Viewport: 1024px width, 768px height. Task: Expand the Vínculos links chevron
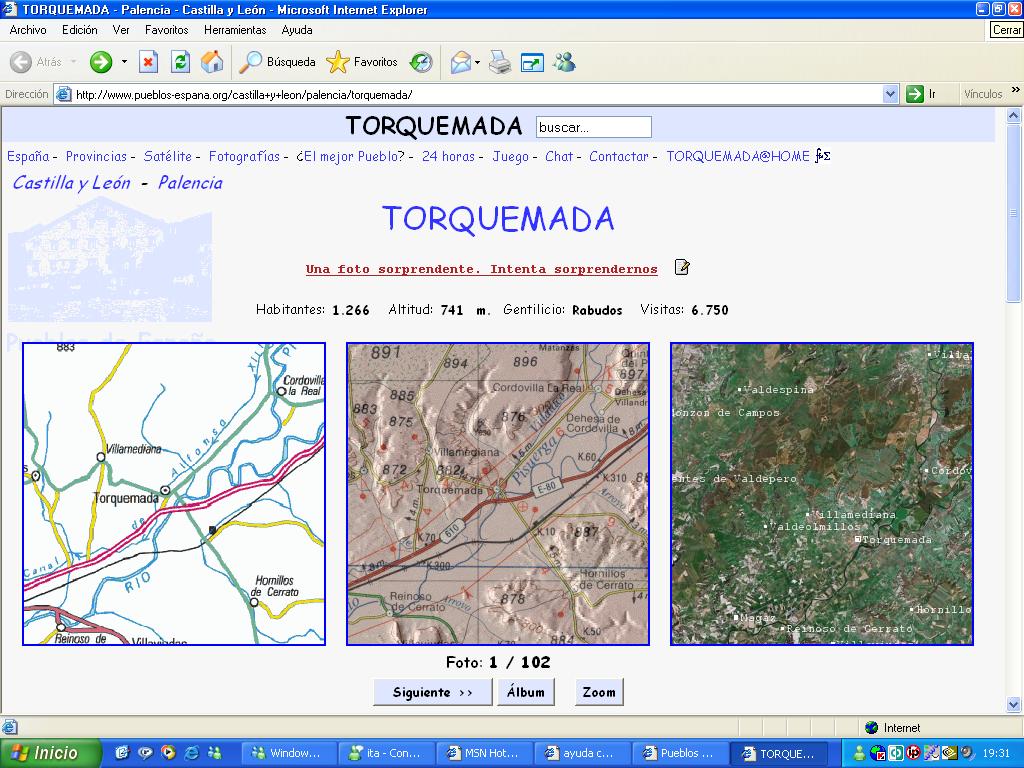pos(1015,94)
